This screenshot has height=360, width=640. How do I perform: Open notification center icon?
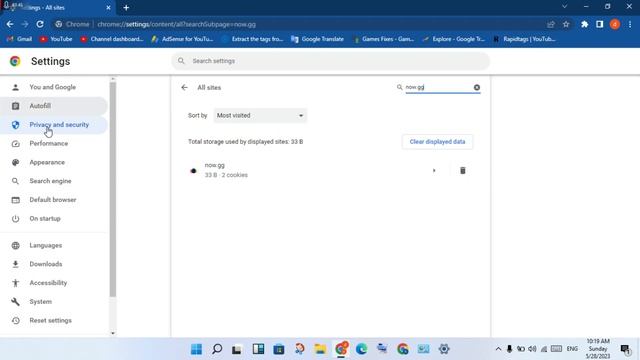[x=625, y=349]
